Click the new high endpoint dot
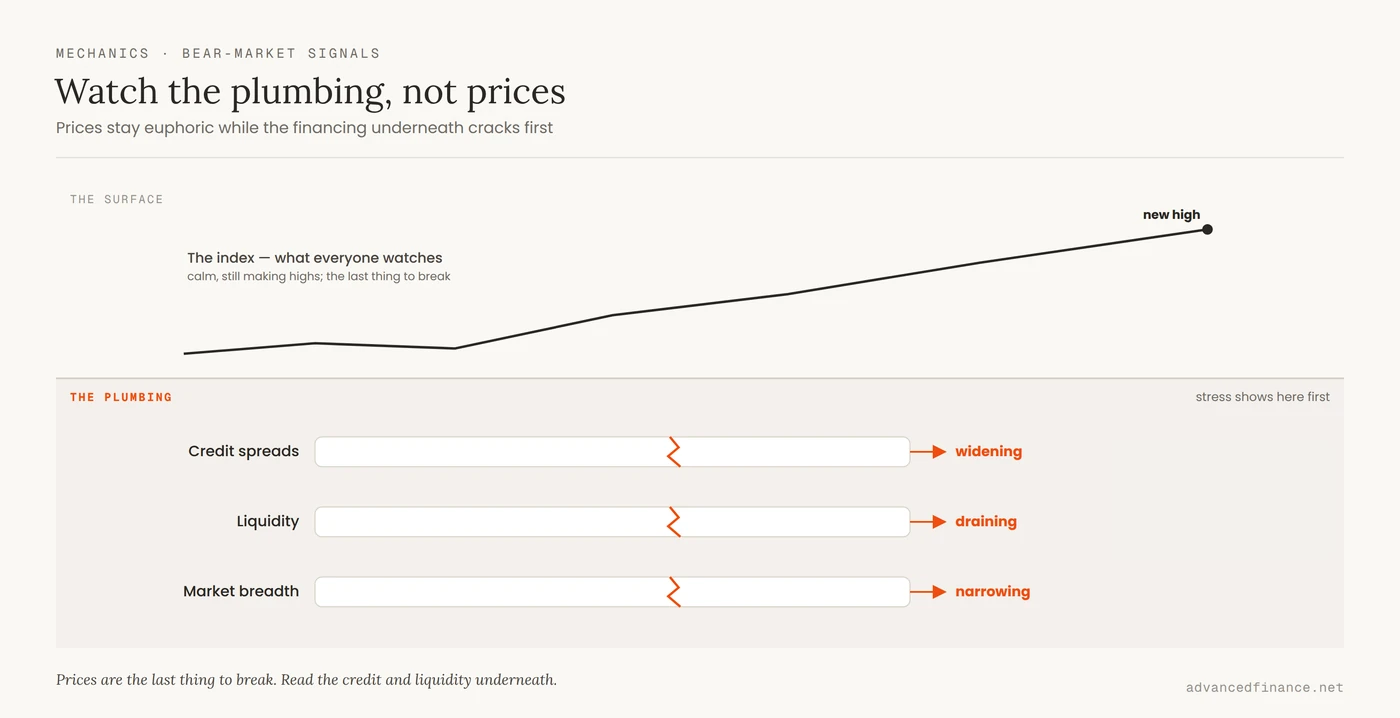 1207,229
